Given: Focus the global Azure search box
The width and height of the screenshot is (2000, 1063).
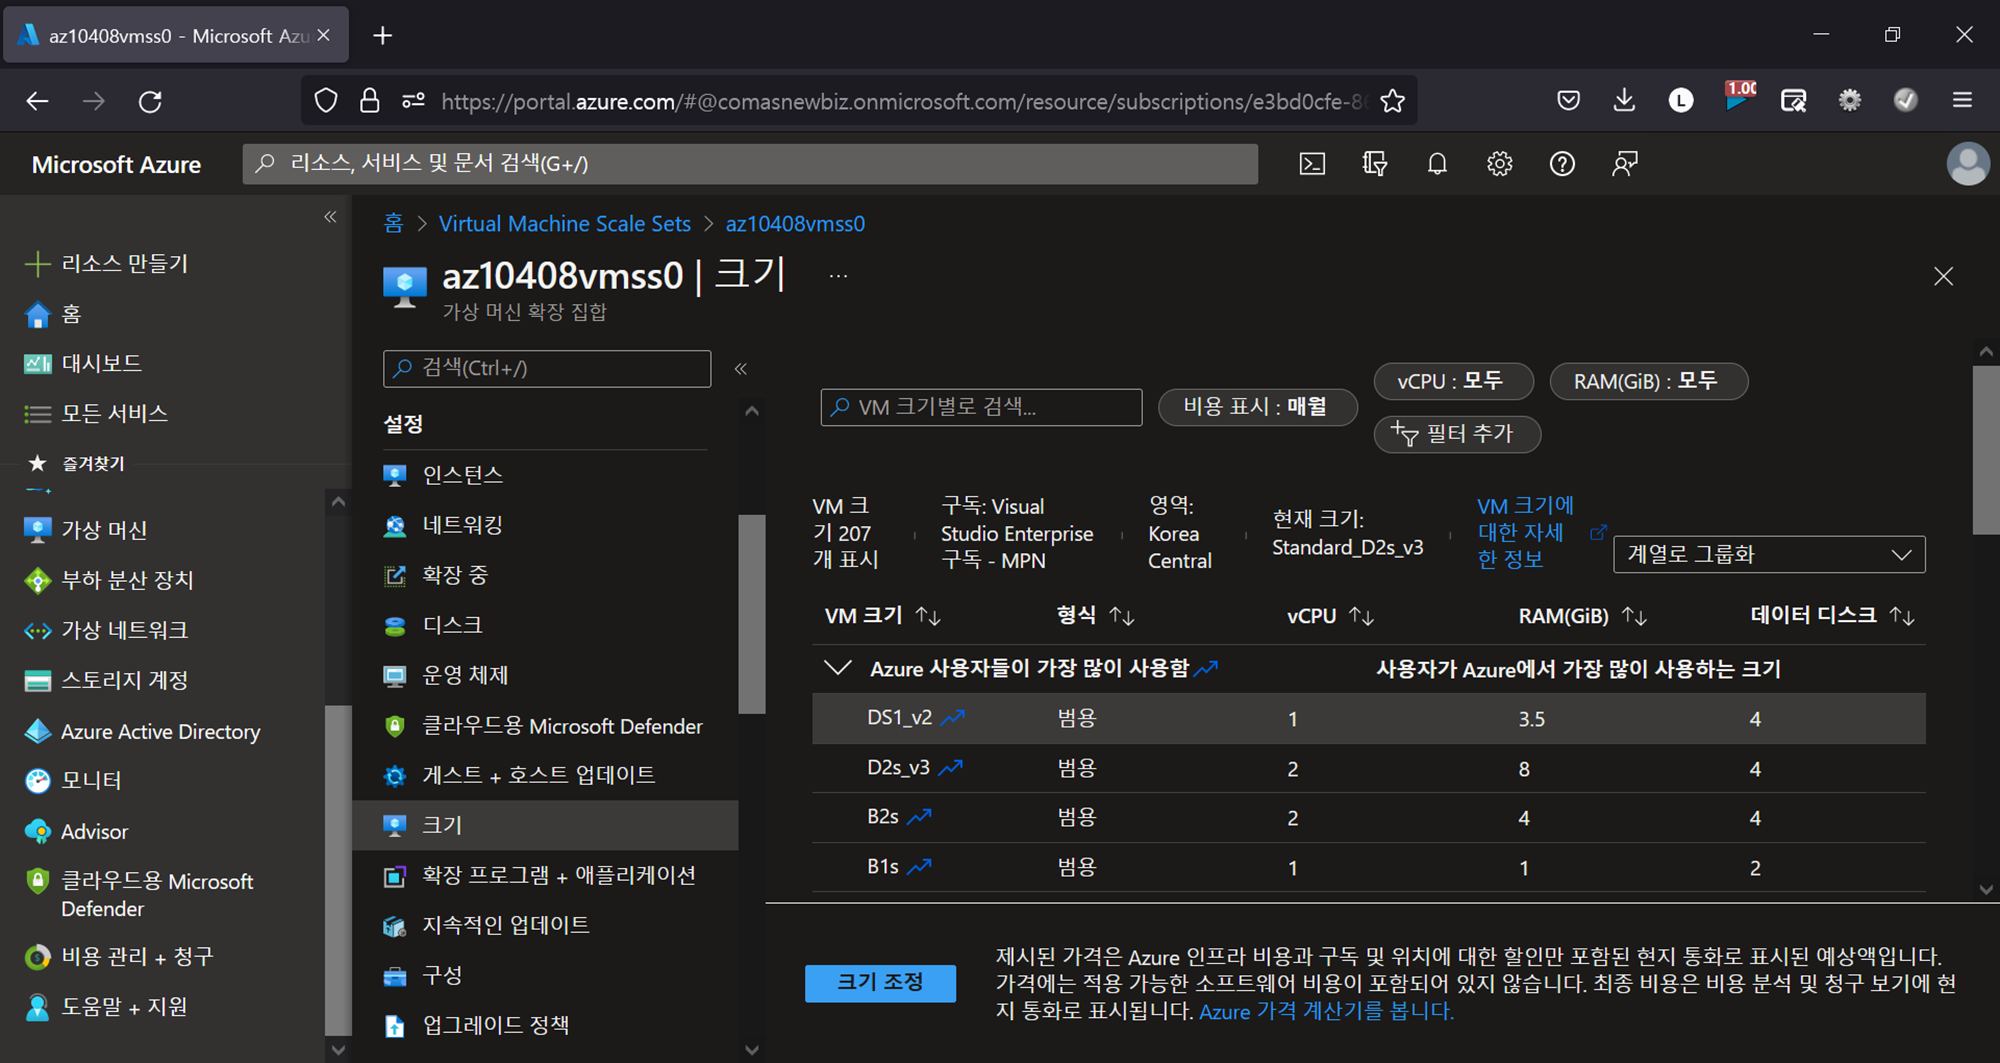Looking at the screenshot, I should coord(750,164).
